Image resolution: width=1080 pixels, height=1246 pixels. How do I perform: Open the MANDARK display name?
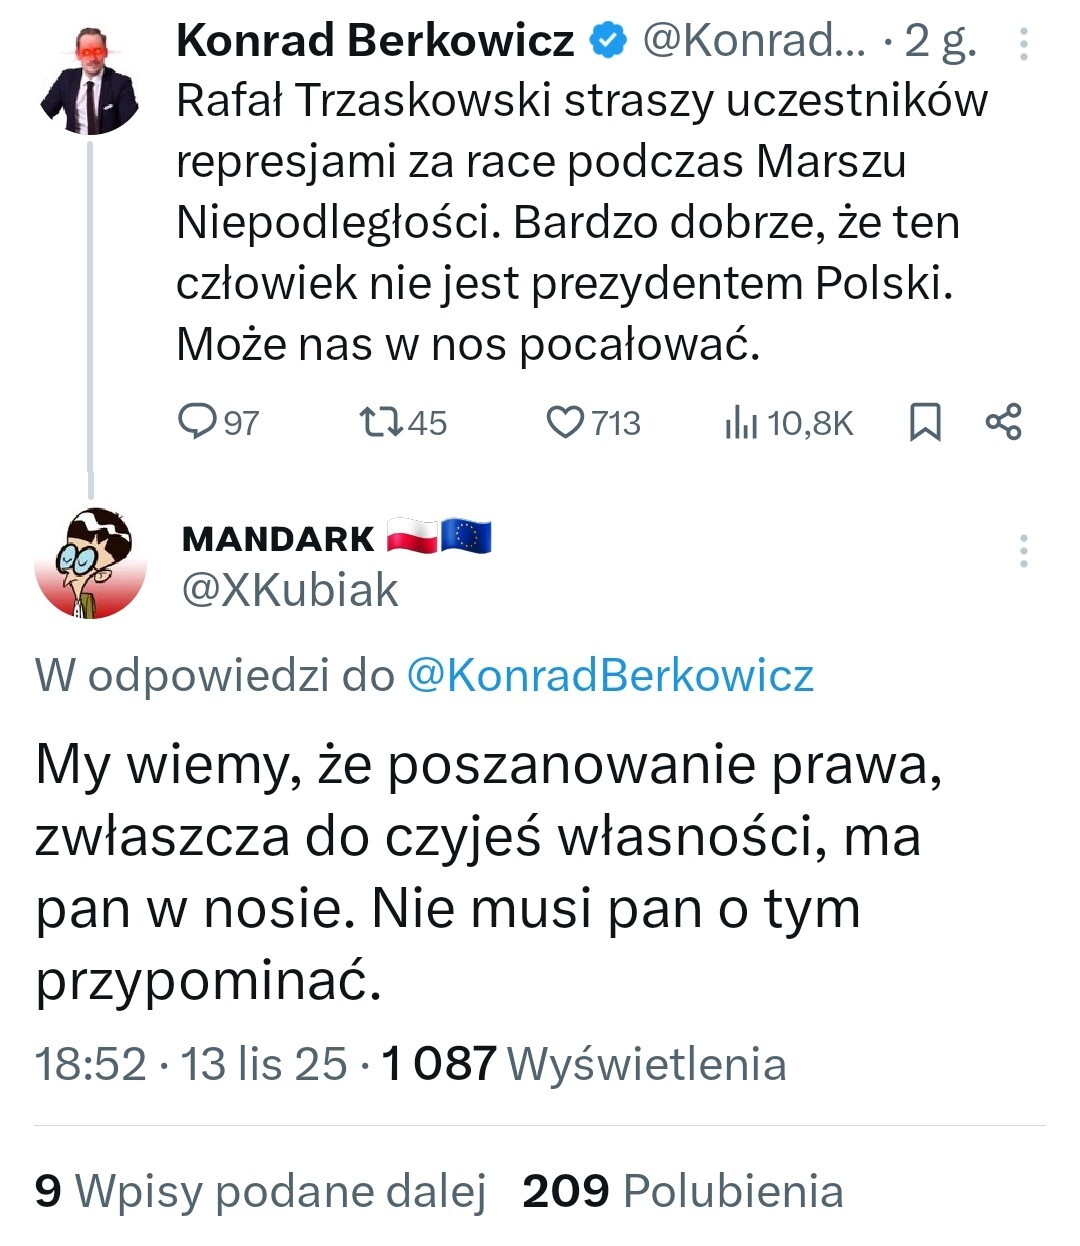tap(278, 539)
